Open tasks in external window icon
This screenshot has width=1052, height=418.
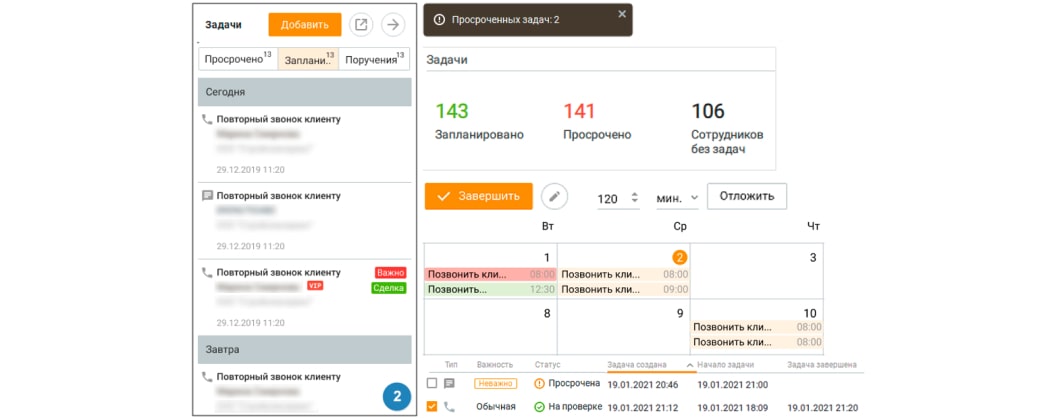point(362,25)
